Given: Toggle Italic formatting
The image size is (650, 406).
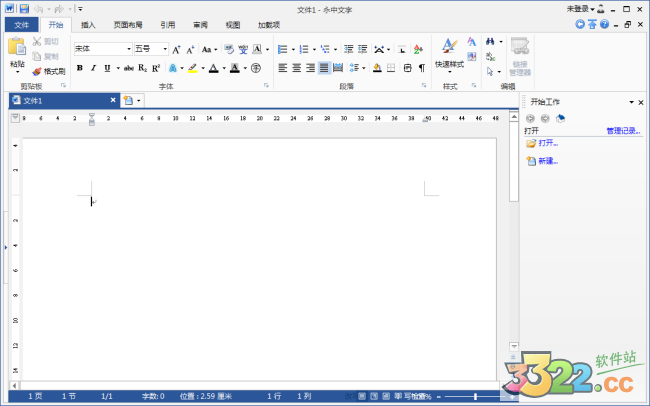Looking at the screenshot, I should 93,68.
